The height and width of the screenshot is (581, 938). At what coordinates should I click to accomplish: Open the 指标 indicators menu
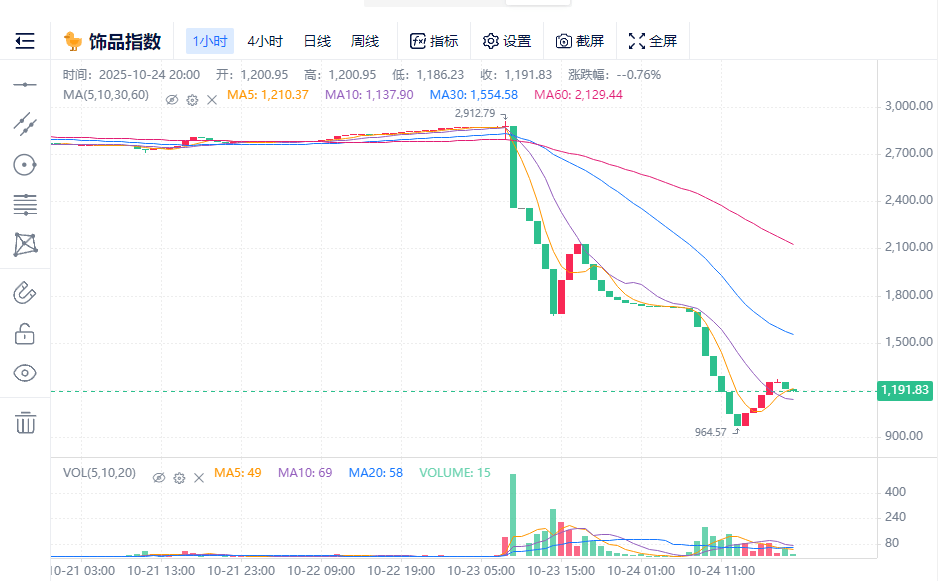(434, 41)
